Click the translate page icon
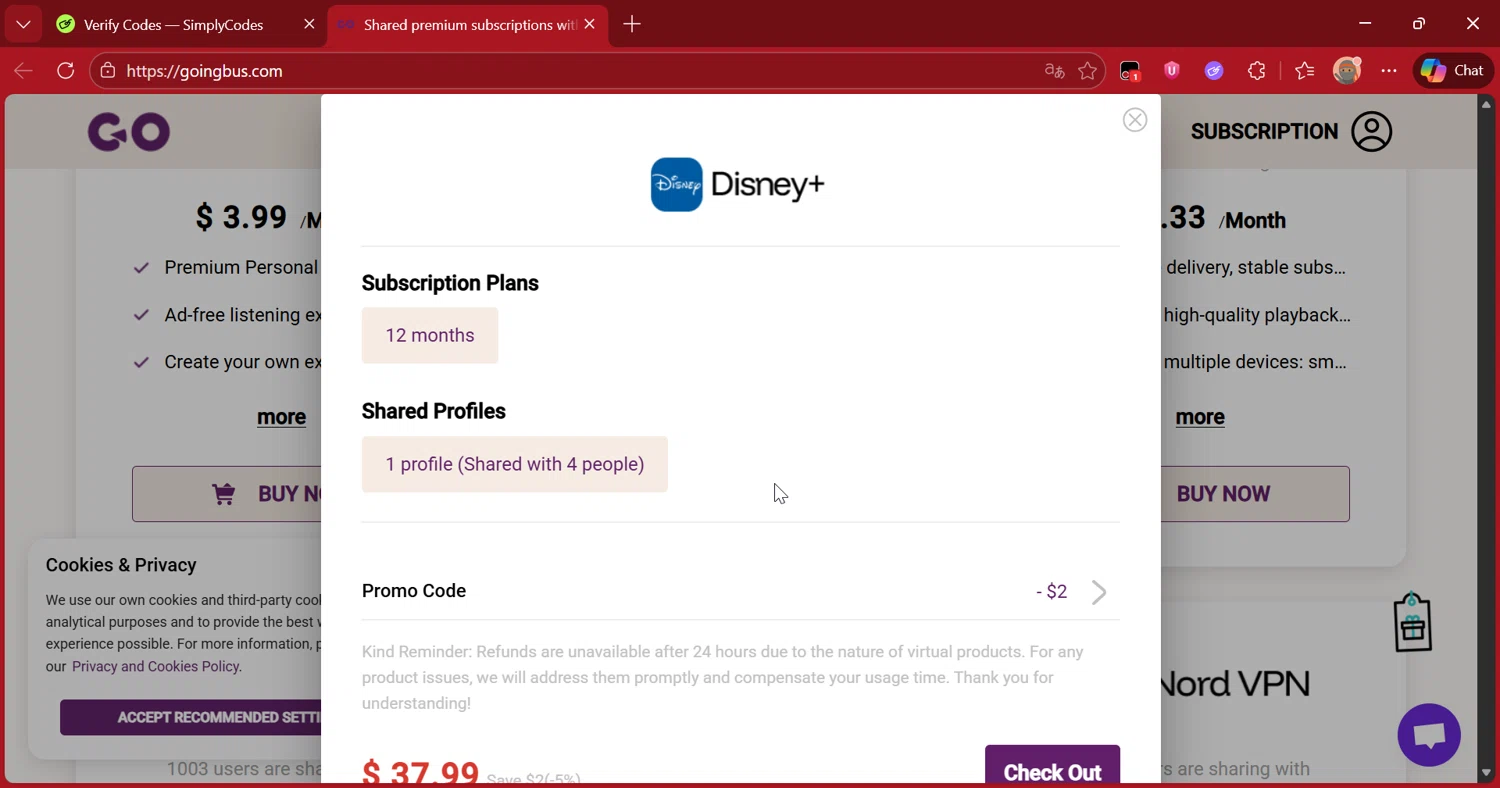 click(1054, 71)
